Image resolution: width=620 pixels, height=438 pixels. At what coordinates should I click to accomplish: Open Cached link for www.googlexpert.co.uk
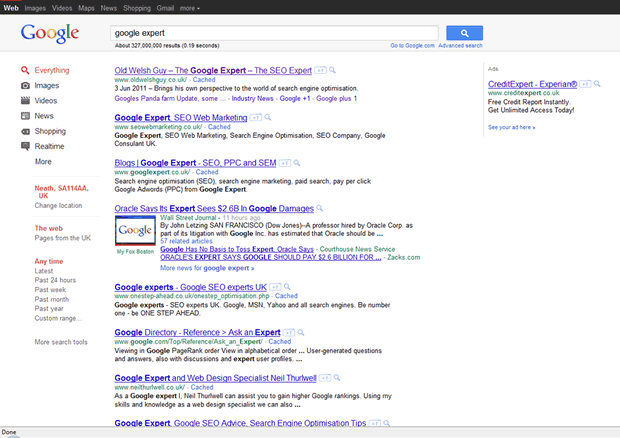207,172
